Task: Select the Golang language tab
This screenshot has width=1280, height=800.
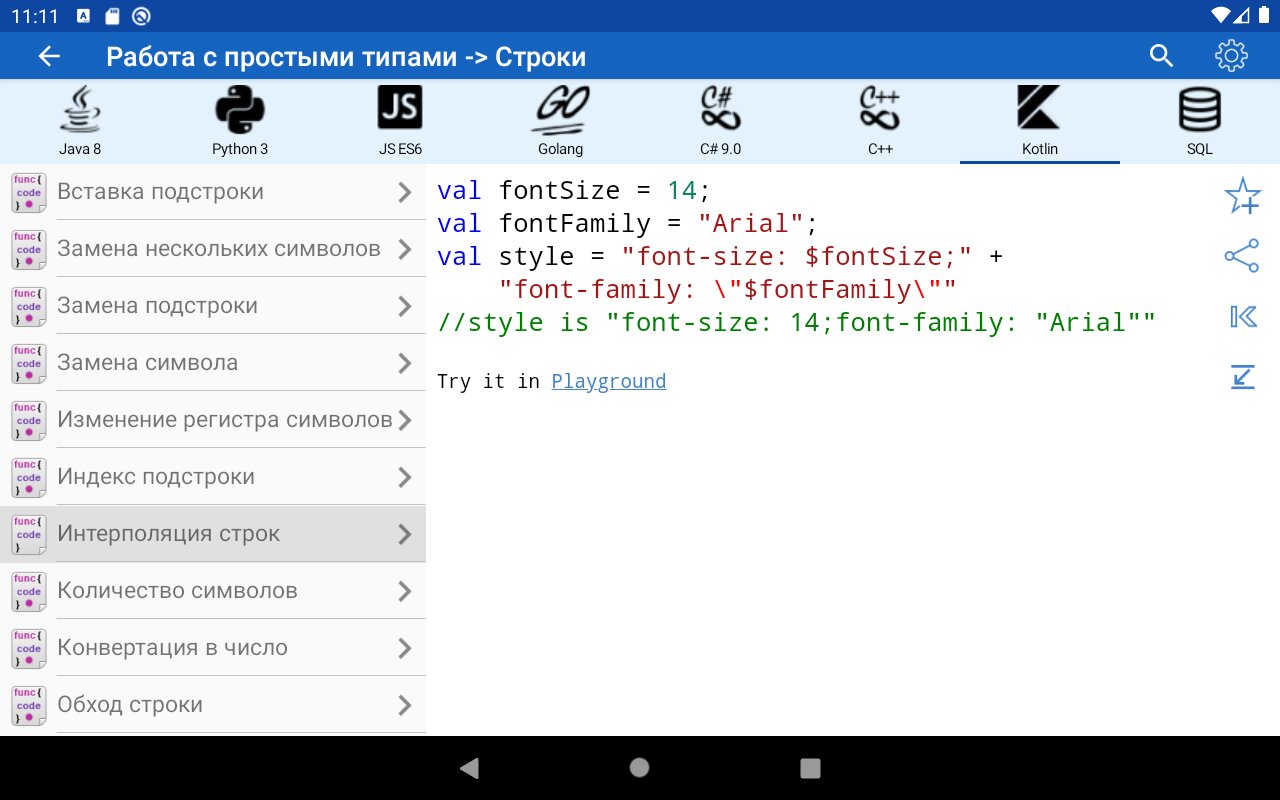Action: [x=560, y=121]
